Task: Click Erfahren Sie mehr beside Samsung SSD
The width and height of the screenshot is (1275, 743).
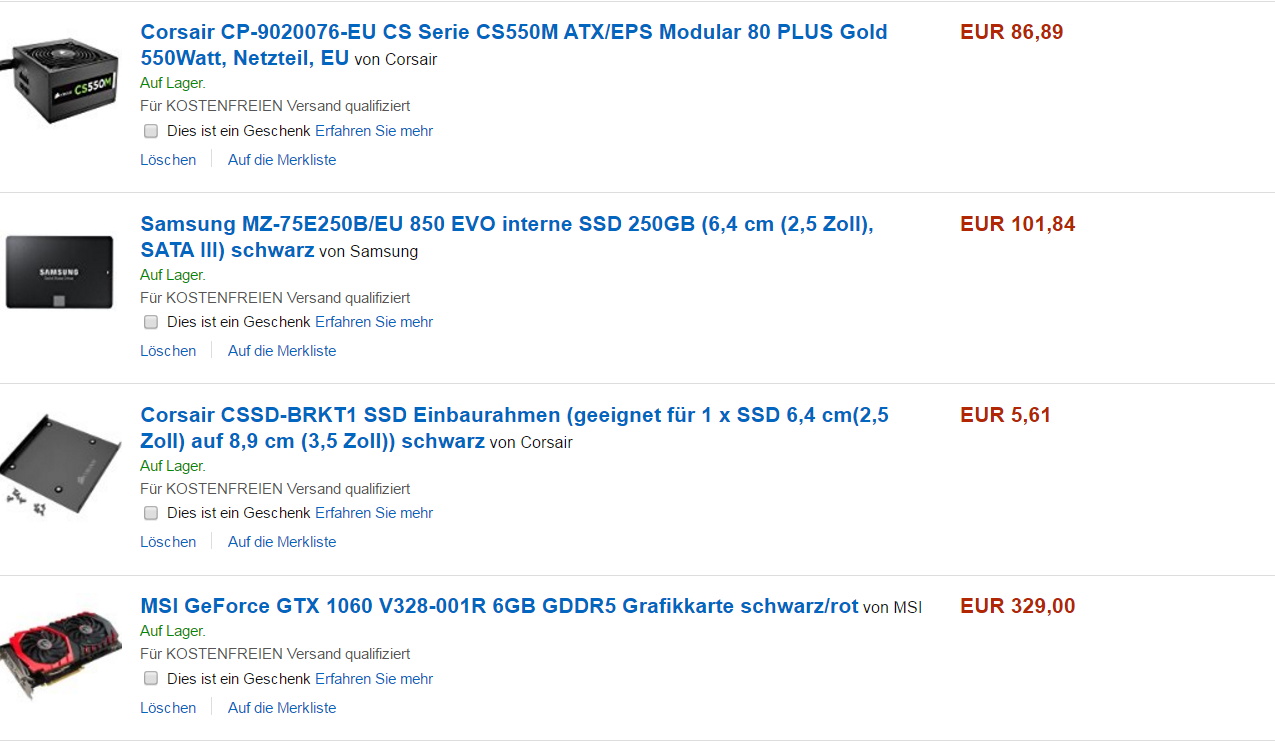Action: (x=374, y=322)
